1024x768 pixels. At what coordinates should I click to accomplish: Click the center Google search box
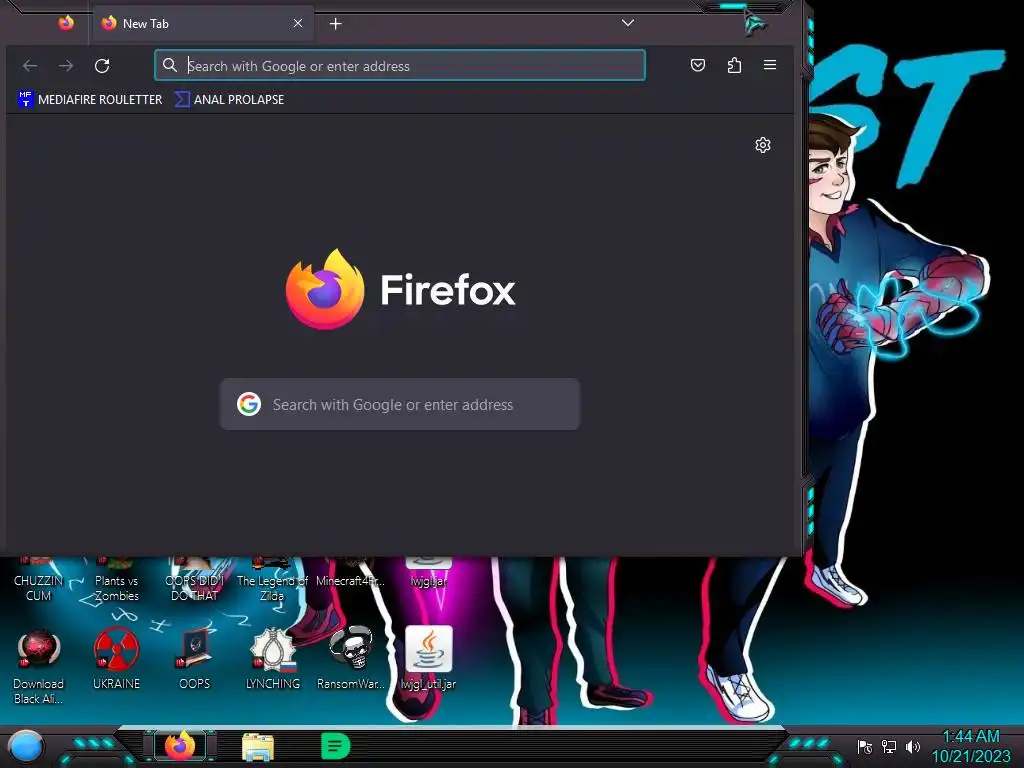pyautogui.click(x=400, y=404)
